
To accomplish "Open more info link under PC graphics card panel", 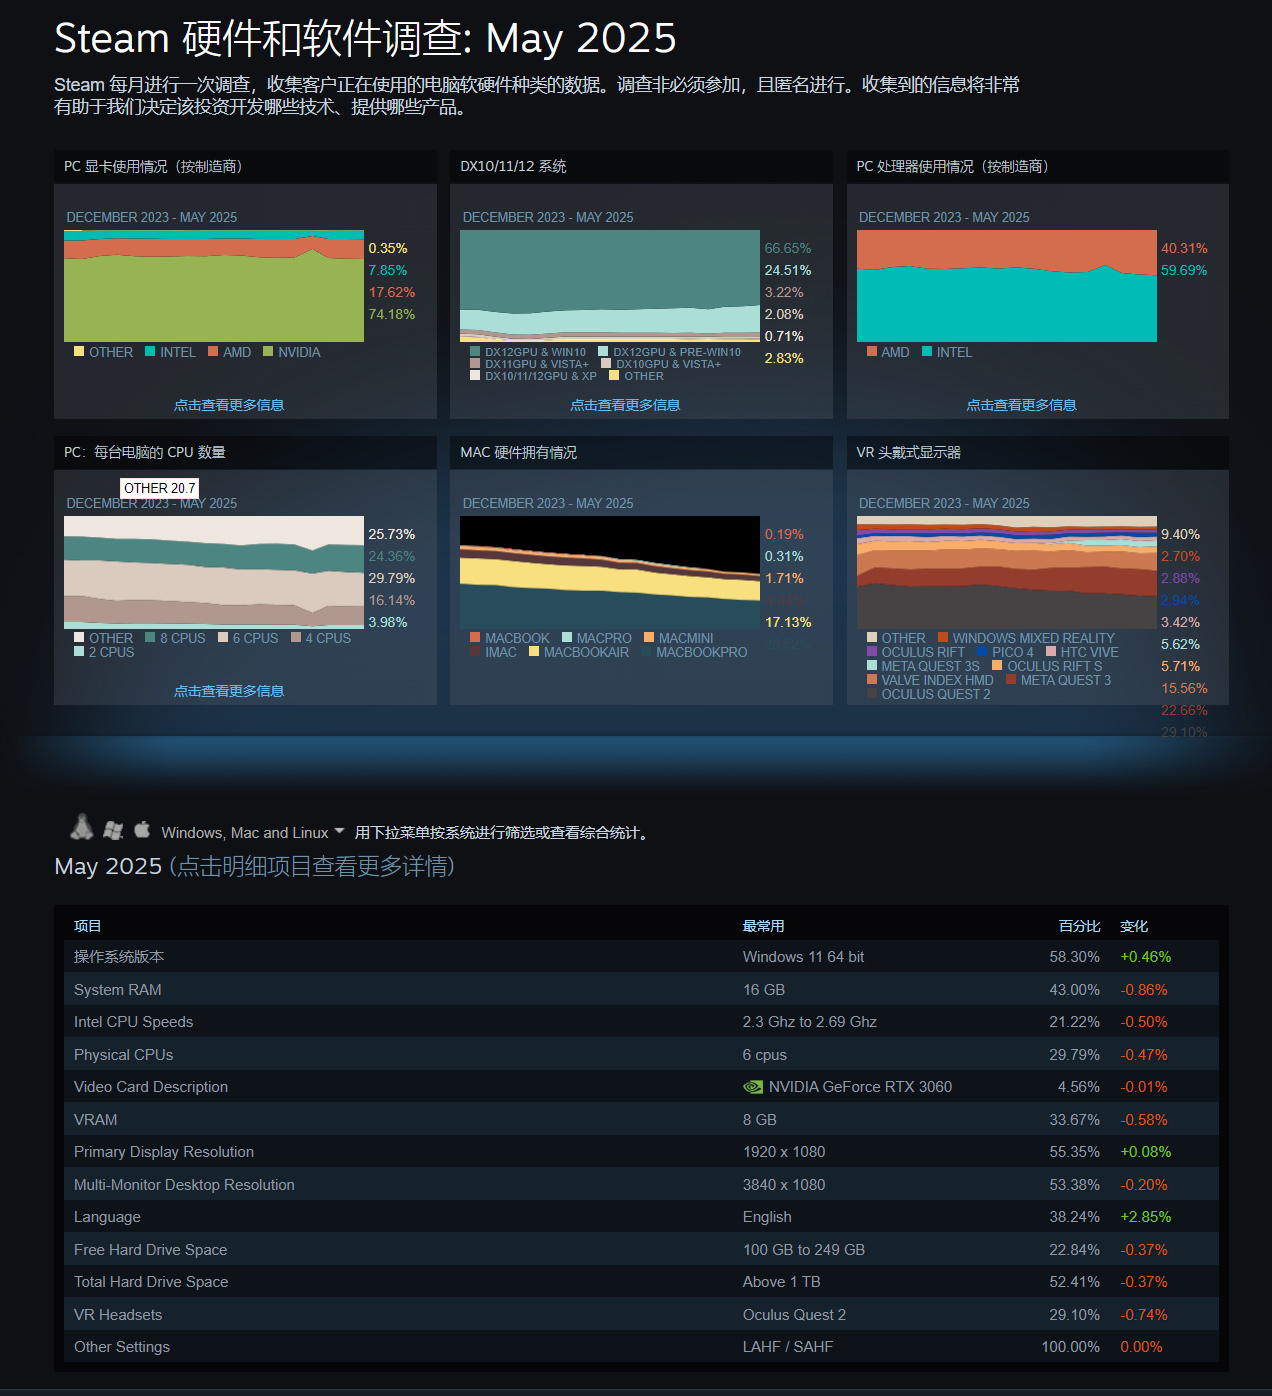I will pyautogui.click(x=229, y=405).
